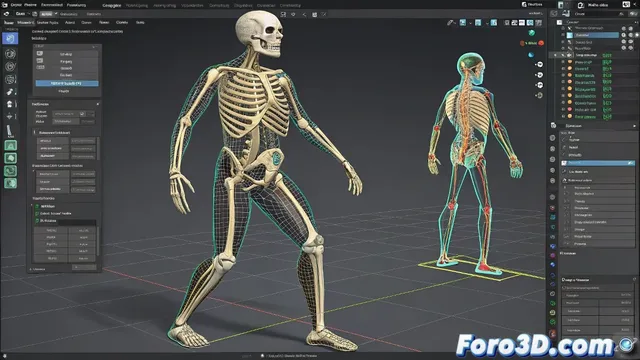This screenshot has width=640, height=360.
Task: Toggle the first green checkbox in left panel
Action: click(x=37, y=207)
